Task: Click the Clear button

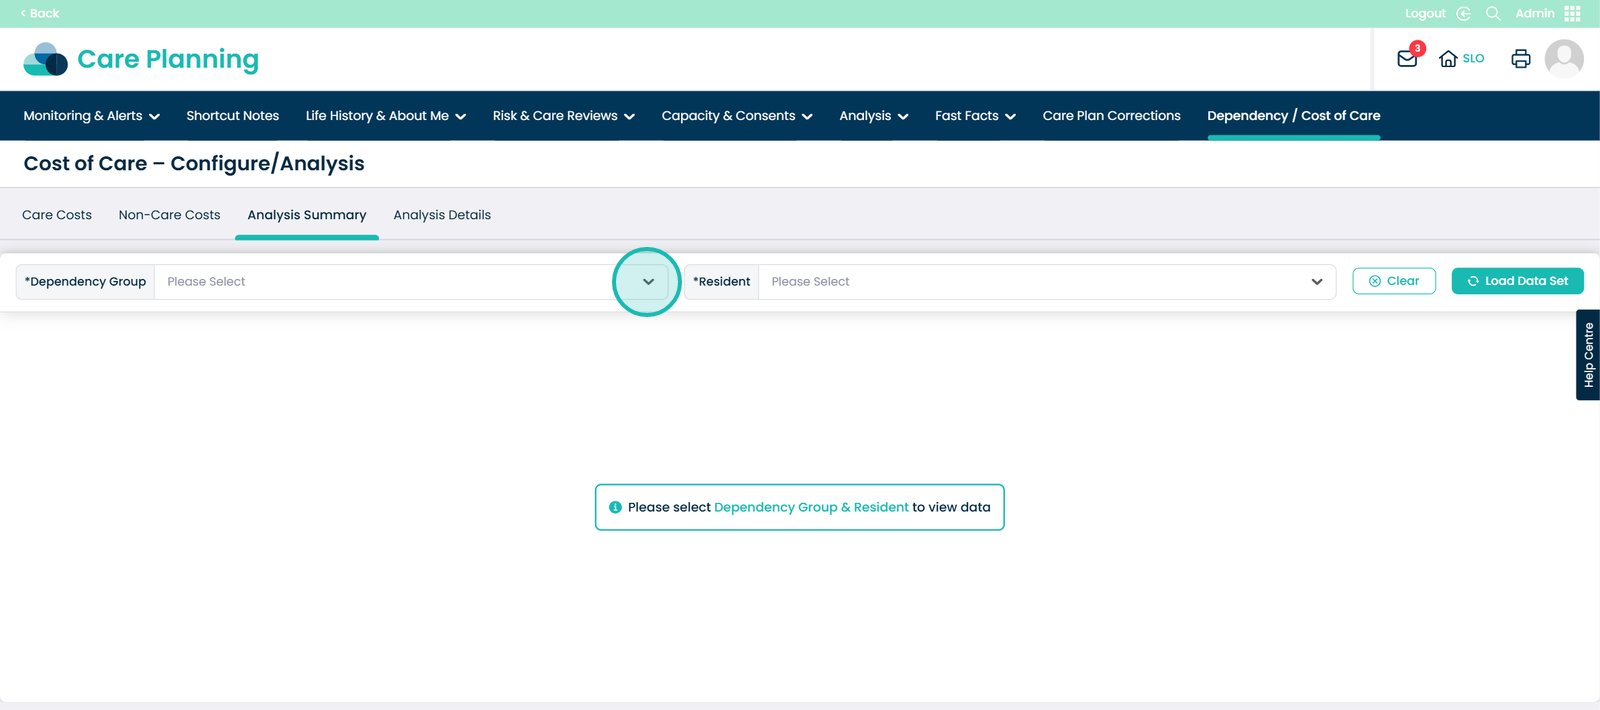Action: (x=1393, y=281)
